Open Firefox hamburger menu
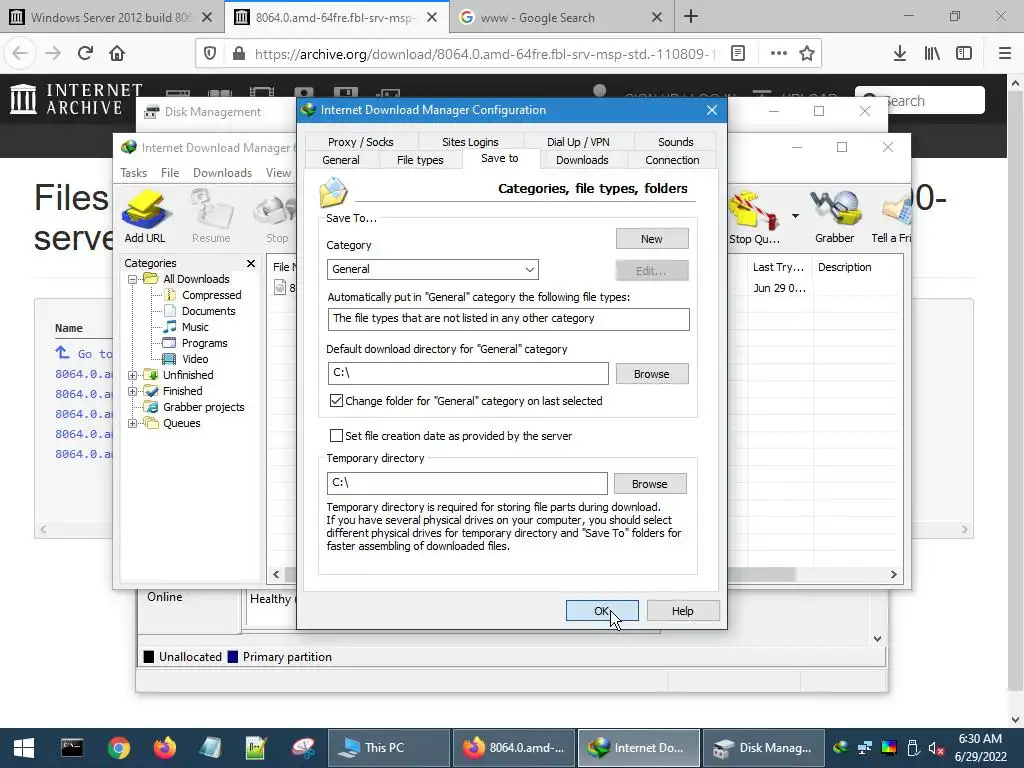The height and width of the screenshot is (768, 1024). 1005,54
